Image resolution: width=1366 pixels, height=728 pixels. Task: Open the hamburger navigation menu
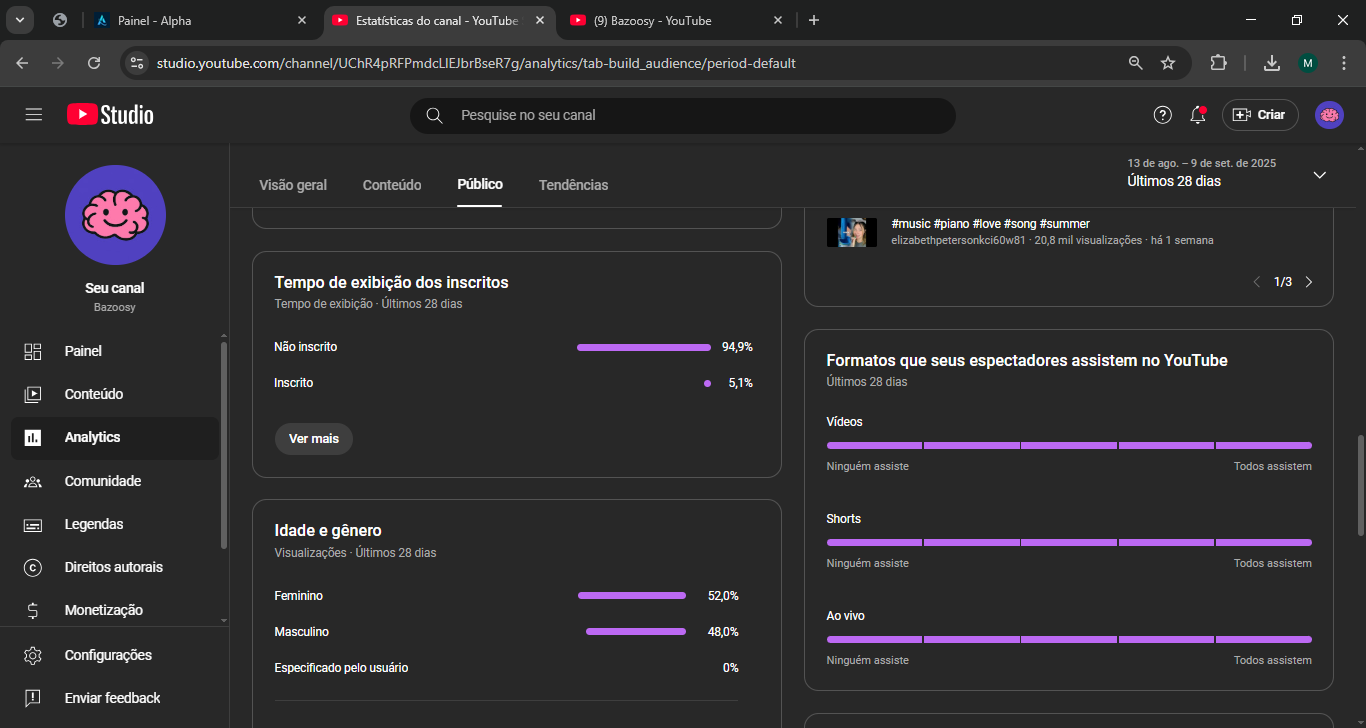[x=34, y=115]
